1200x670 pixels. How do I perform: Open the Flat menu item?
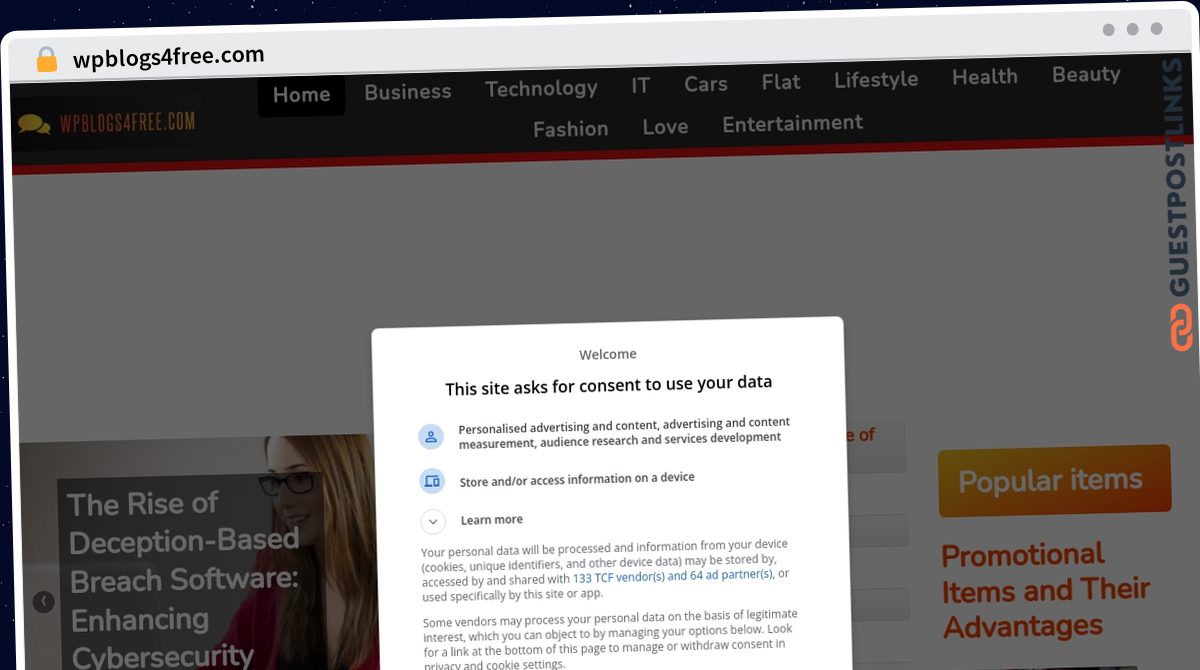pyautogui.click(x=781, y=82)
